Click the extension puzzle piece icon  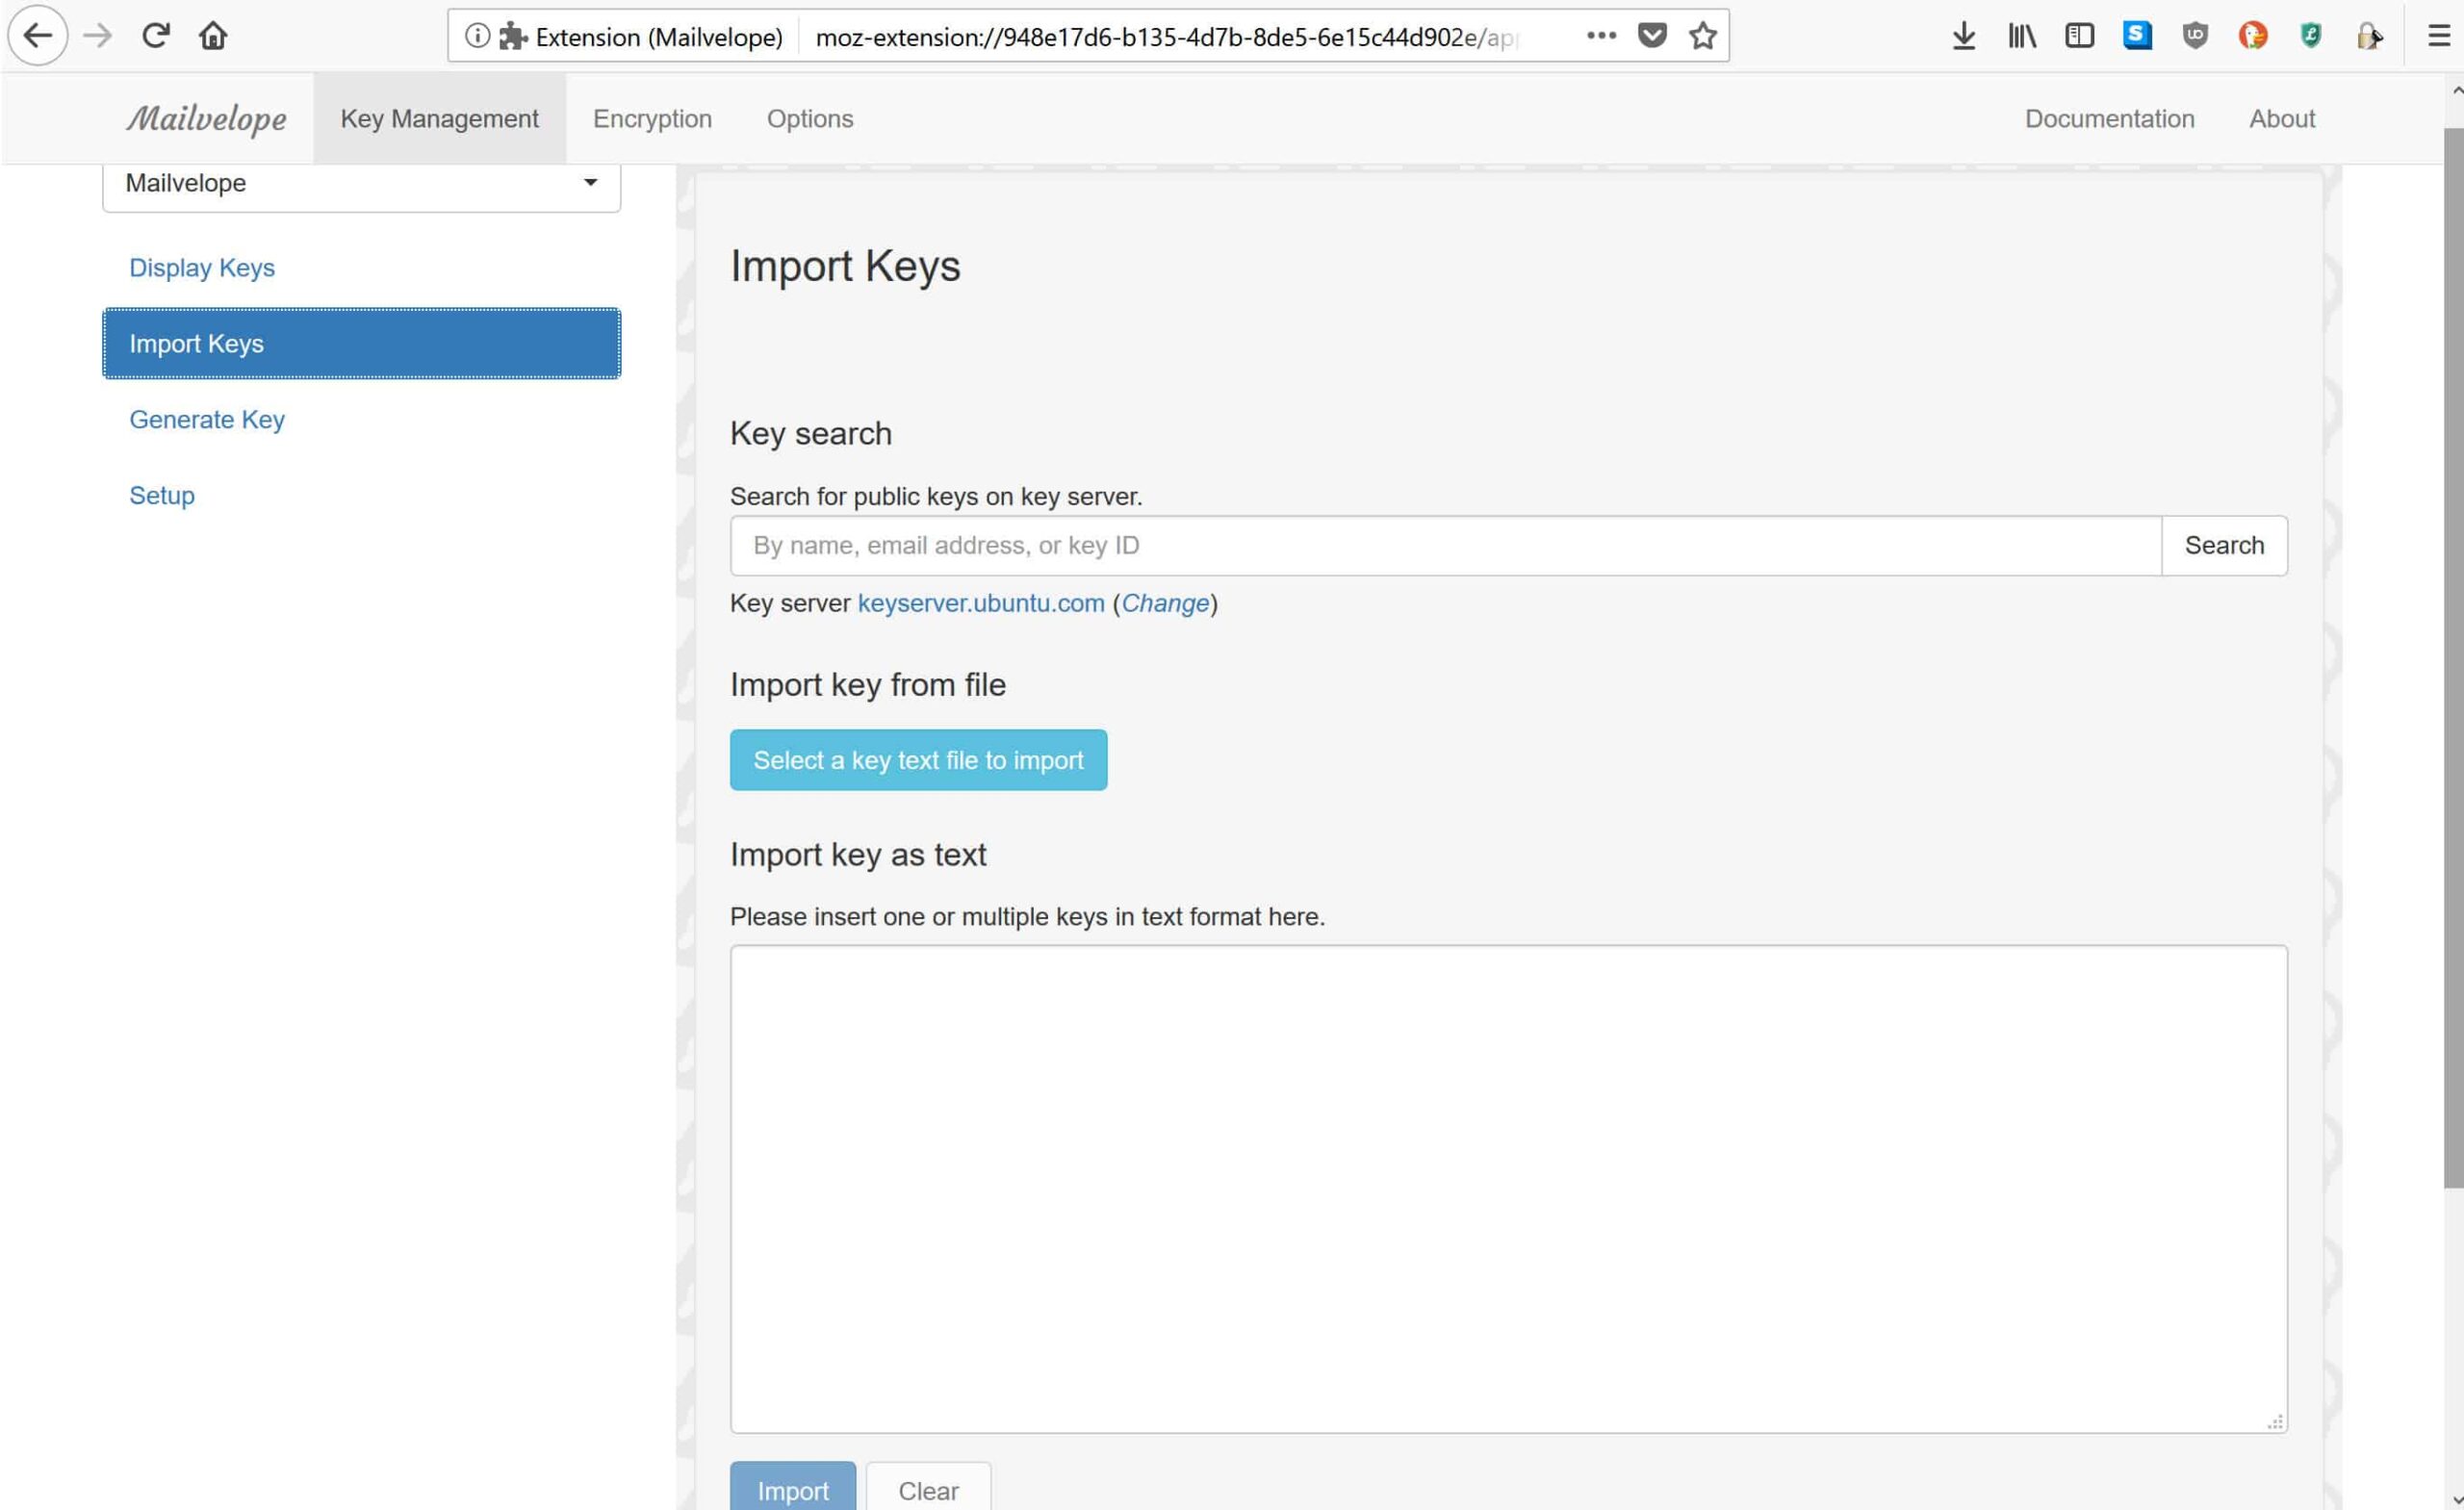pyautogui.click(x=513, y=36)
